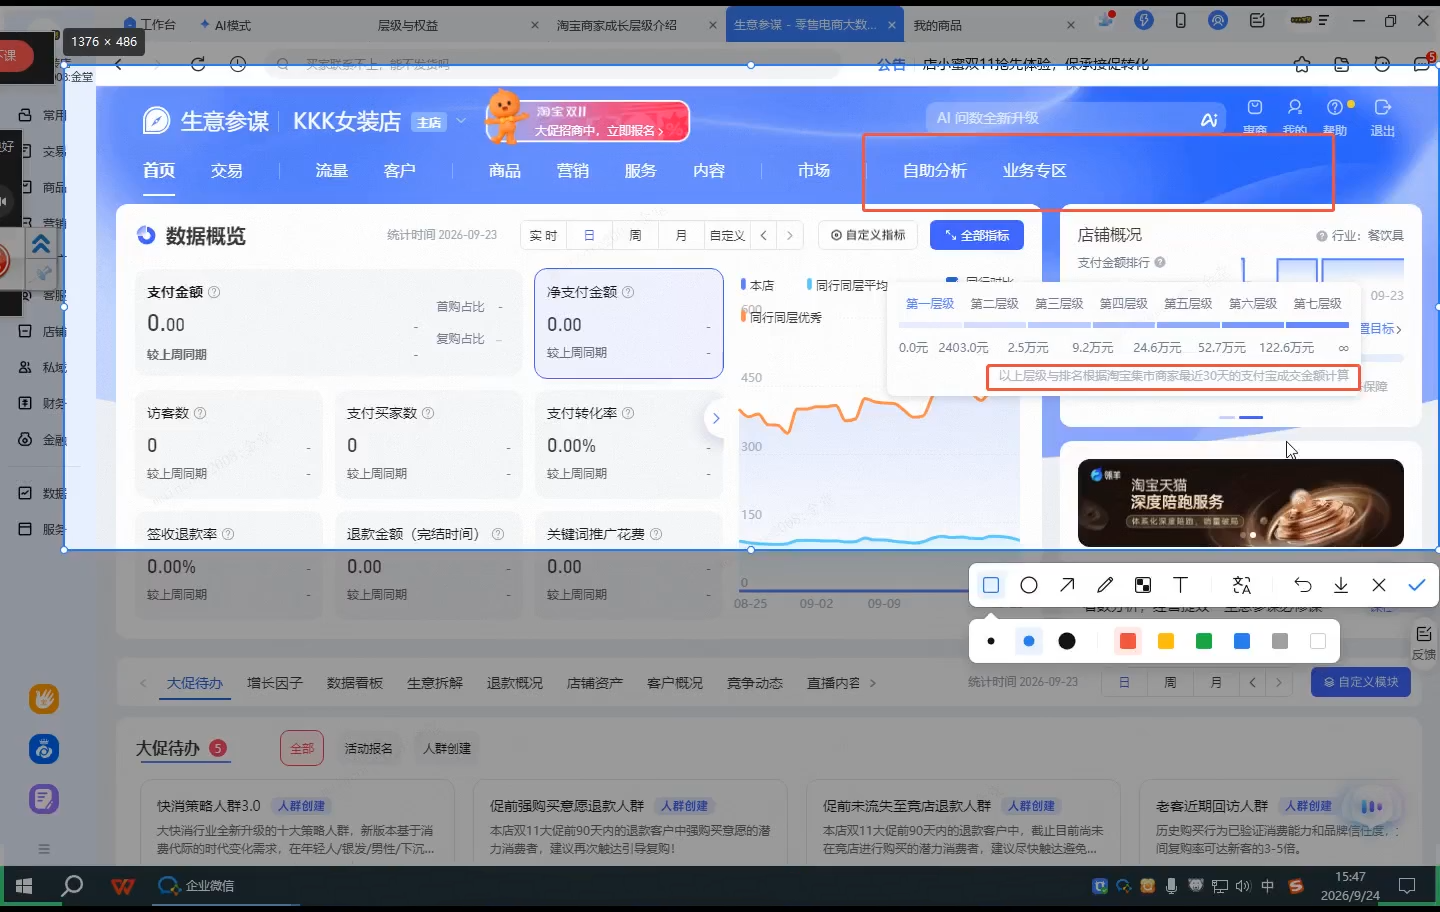Select the arrow annotation tool
This screenshot has height=912, width=1440.
pos(1067,585)
